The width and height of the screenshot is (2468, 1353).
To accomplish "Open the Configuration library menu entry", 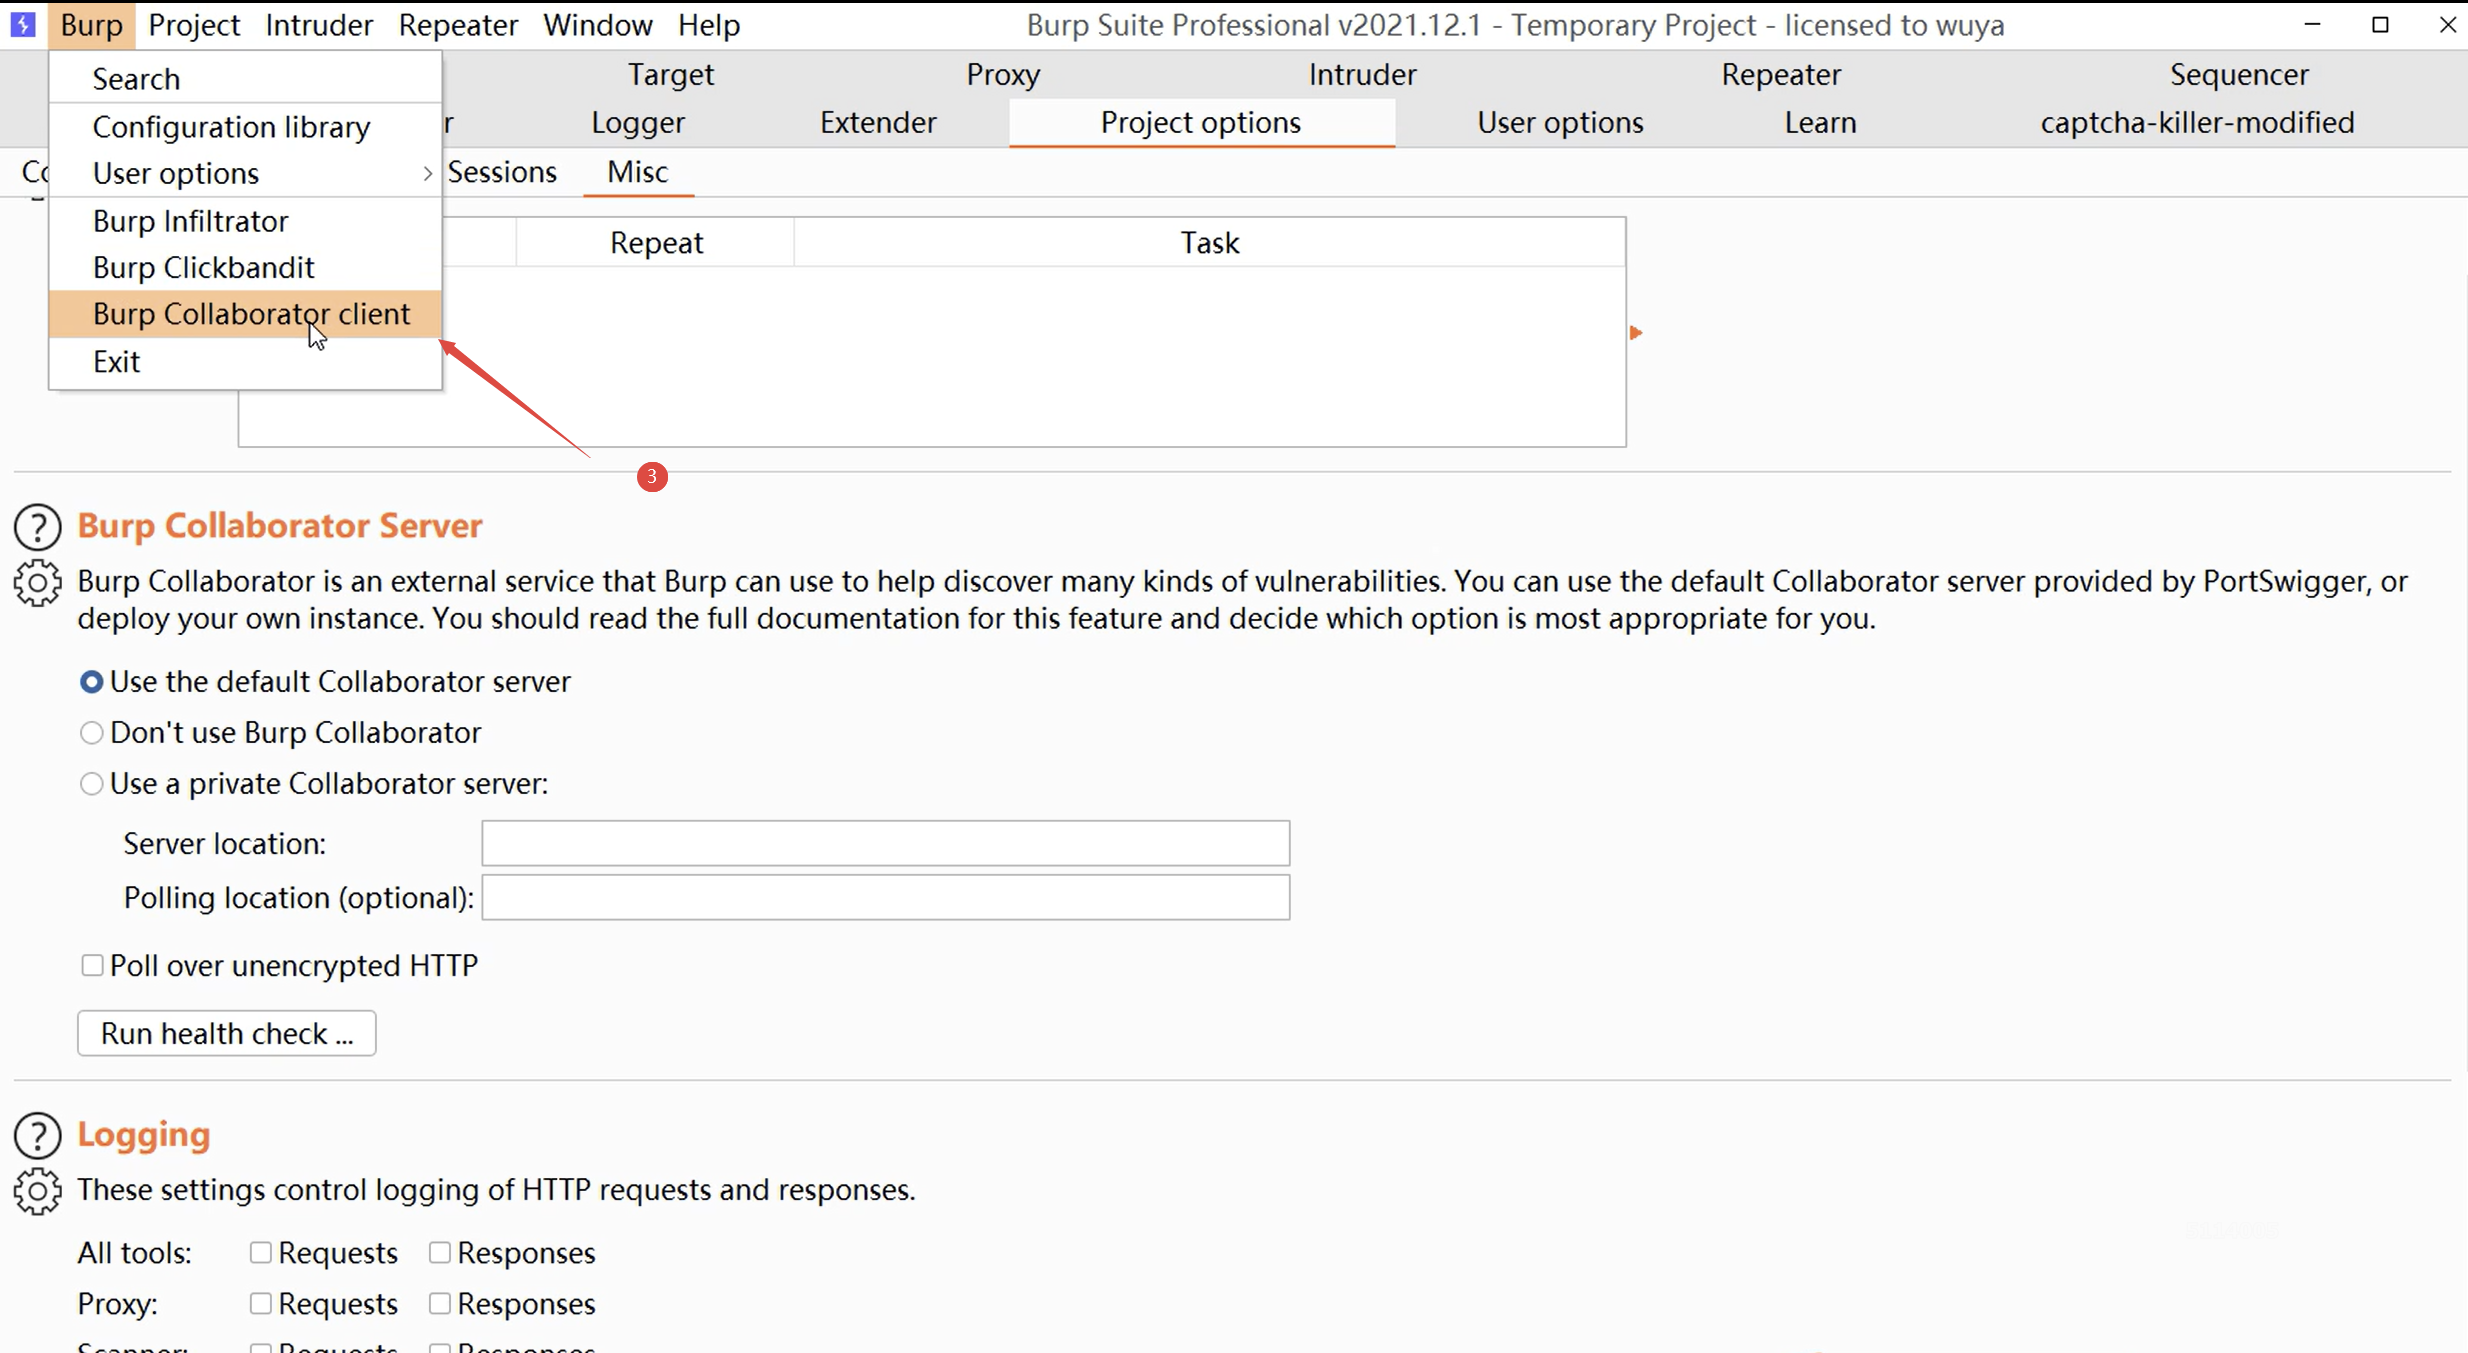I will [232, 127].
